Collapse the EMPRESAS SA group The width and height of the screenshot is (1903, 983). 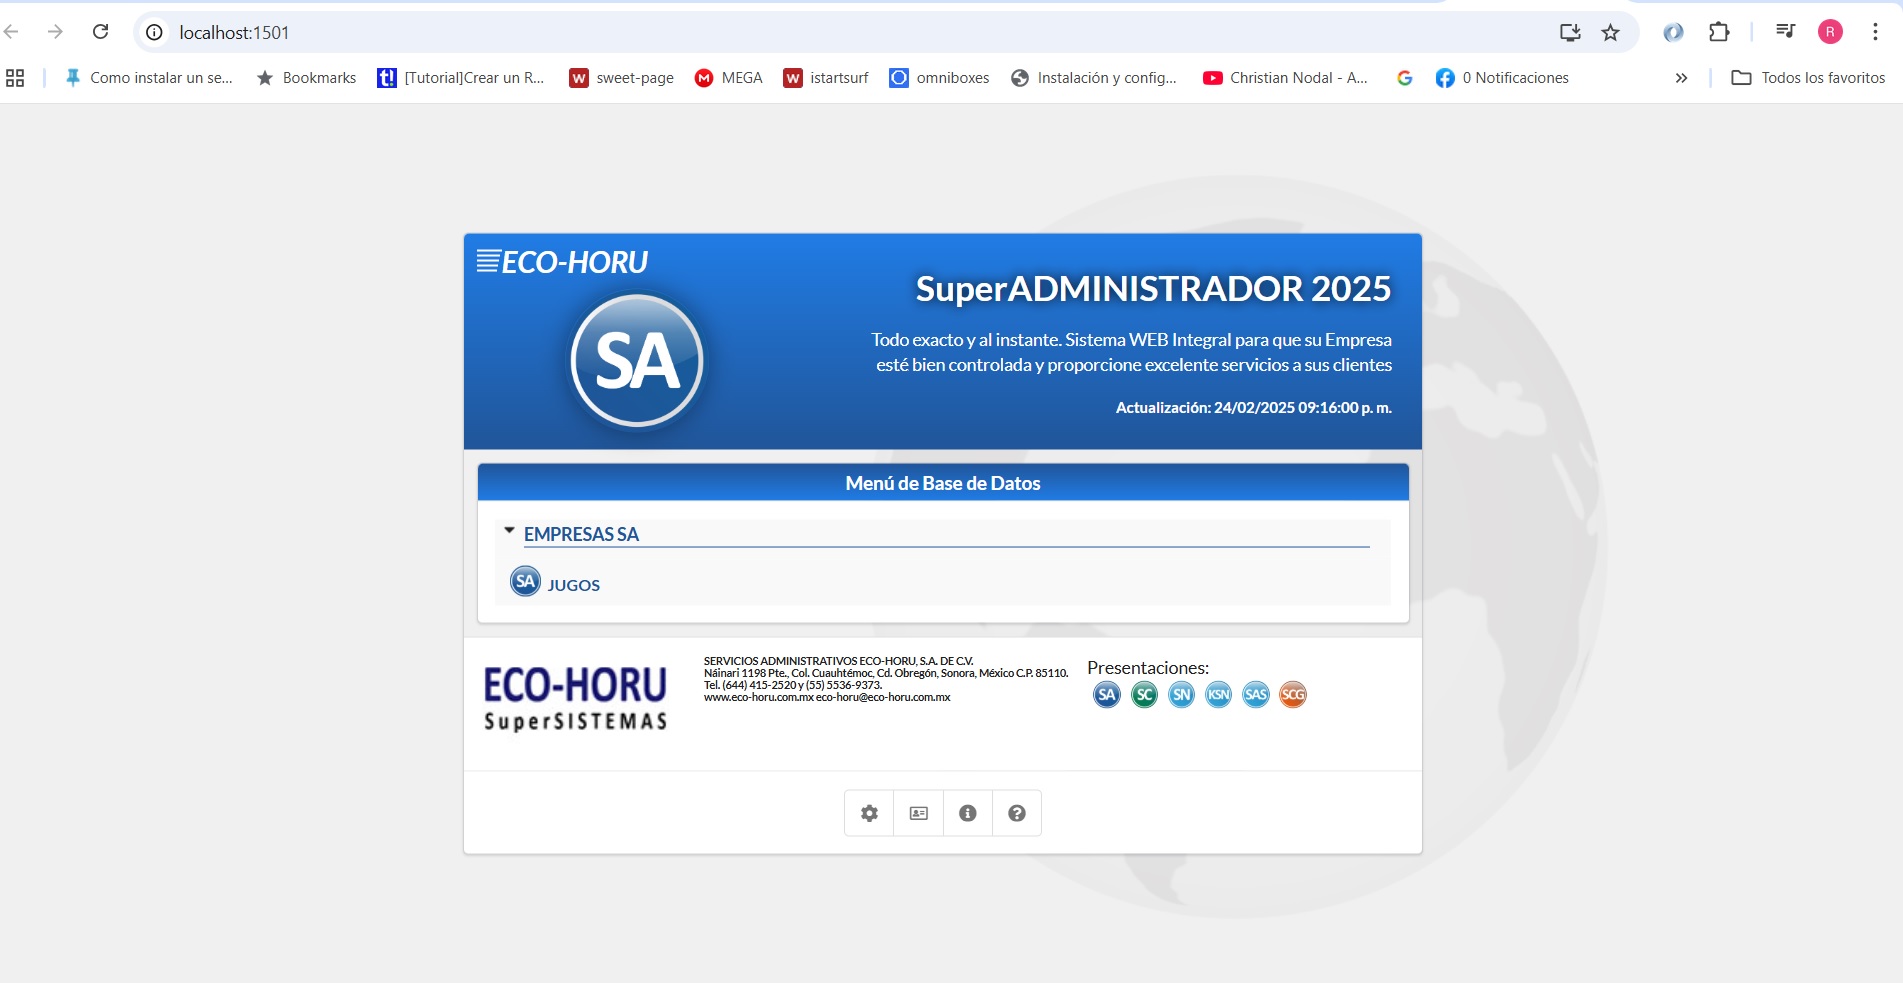pos(511,531)
